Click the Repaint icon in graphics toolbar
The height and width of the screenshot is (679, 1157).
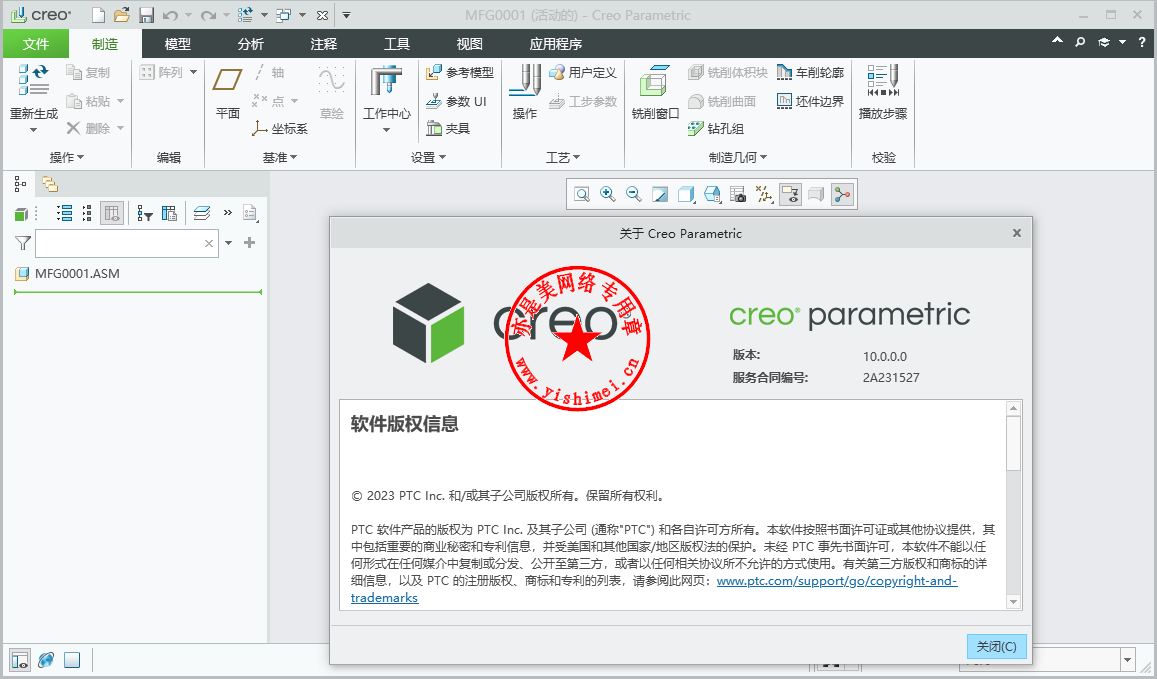point(660,194)
